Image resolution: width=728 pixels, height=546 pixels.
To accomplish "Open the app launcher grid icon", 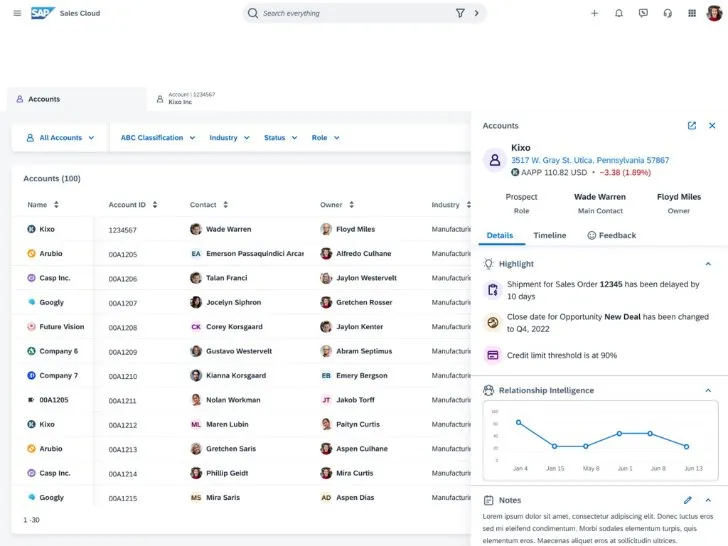I will 692,13.
